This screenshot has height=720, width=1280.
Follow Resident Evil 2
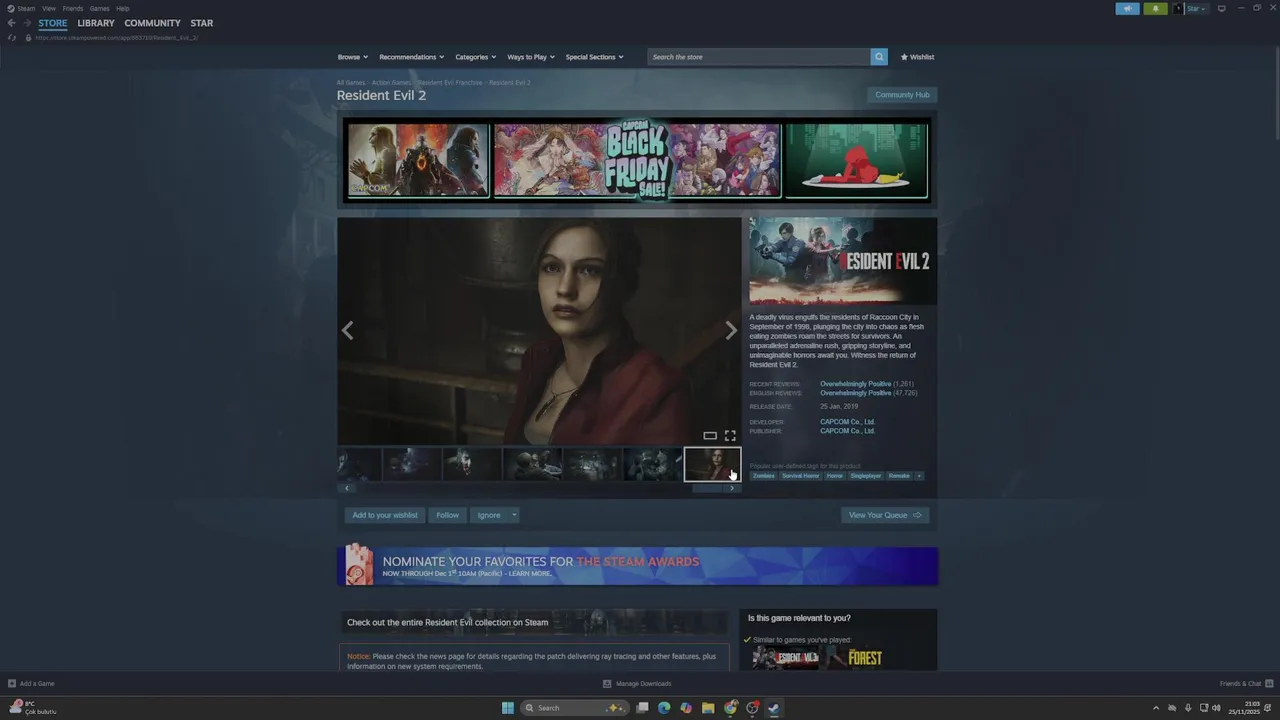[447, 515]
